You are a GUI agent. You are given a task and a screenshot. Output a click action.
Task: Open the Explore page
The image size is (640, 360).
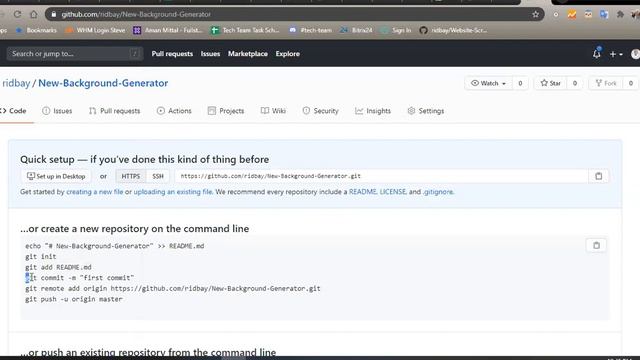(x=287, y=53)
